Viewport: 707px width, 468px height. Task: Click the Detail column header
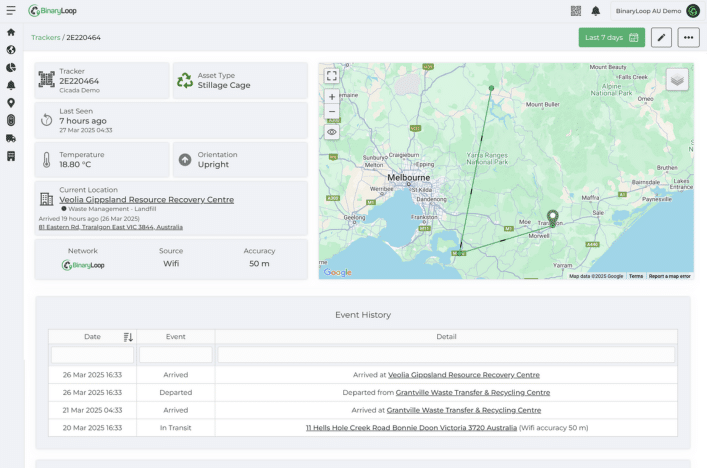446,337
